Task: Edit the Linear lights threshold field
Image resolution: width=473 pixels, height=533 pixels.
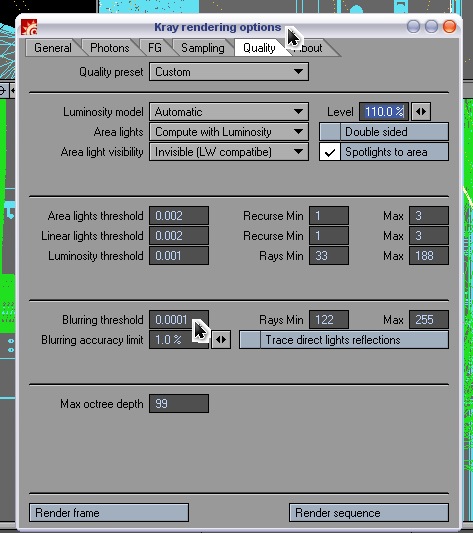Action: (179, 236)
